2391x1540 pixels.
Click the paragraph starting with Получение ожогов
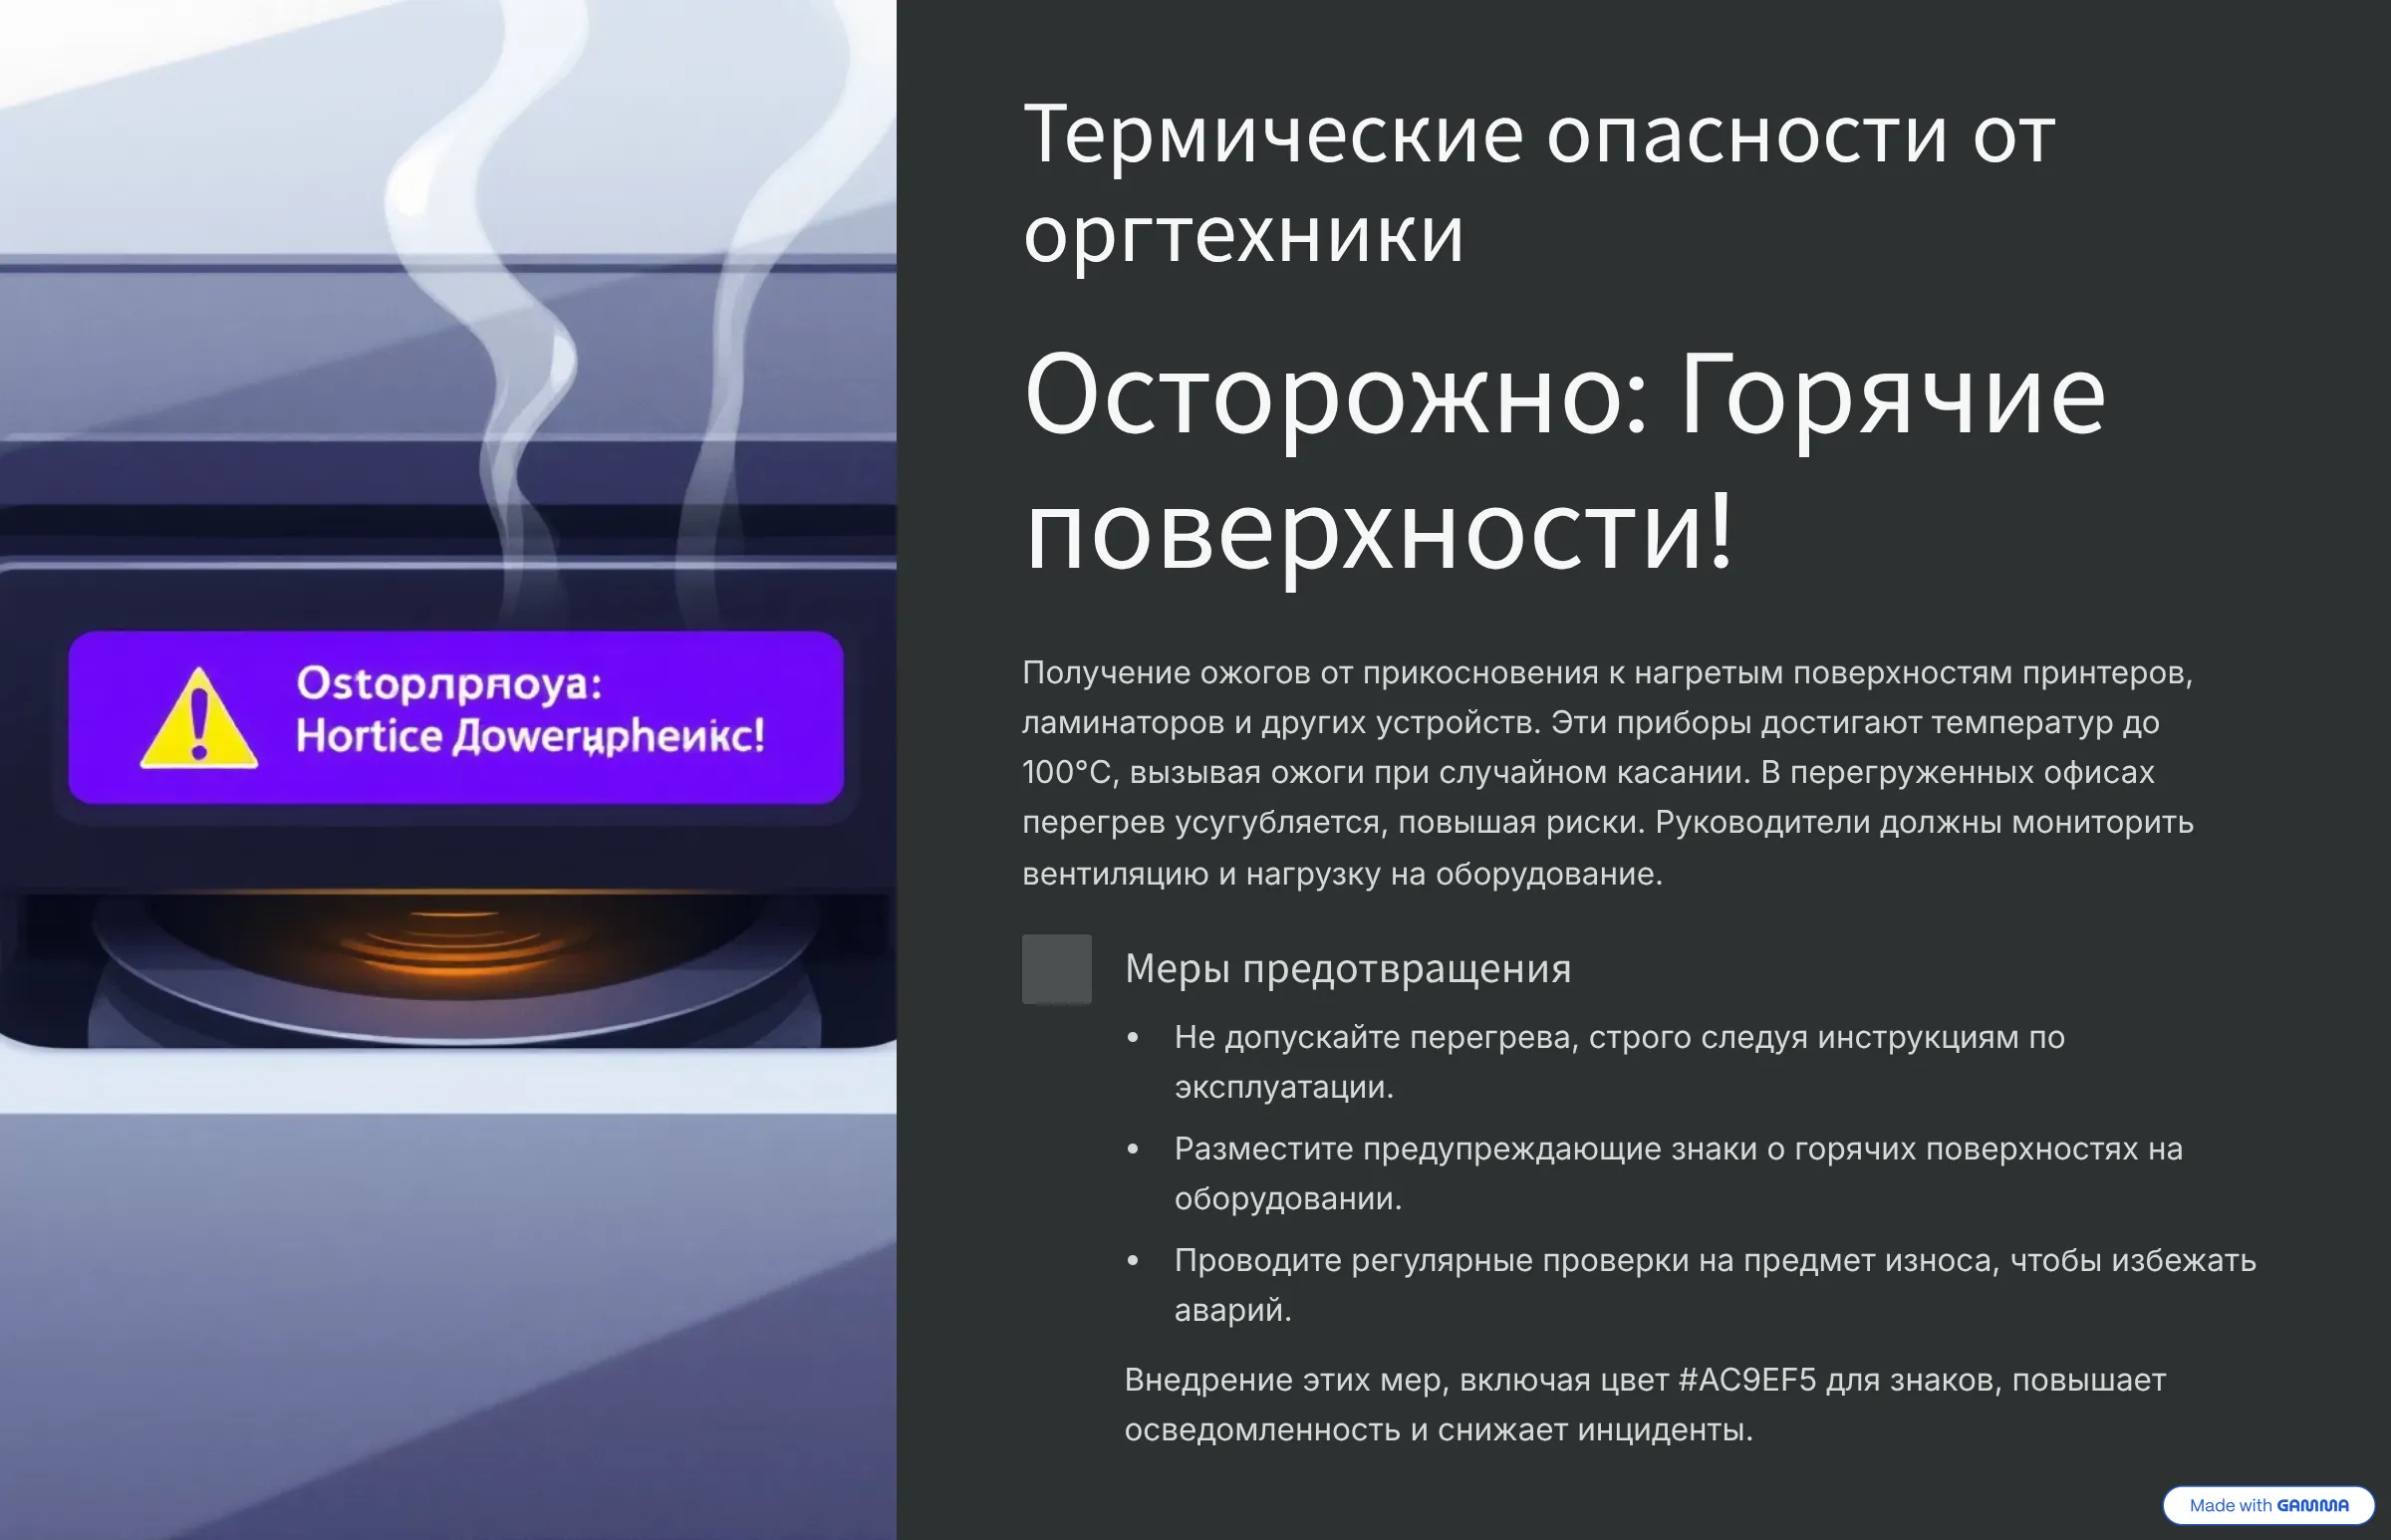click(x=1607, y=772)
